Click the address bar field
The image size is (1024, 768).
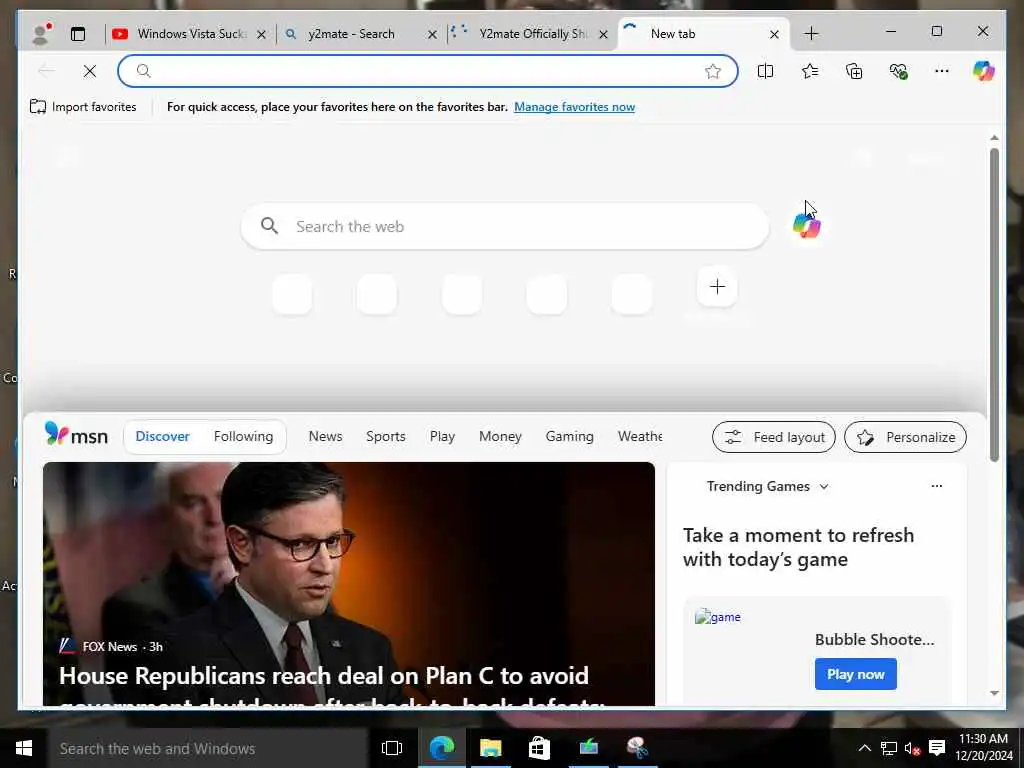pyautogui.click(x=428, y=71)
